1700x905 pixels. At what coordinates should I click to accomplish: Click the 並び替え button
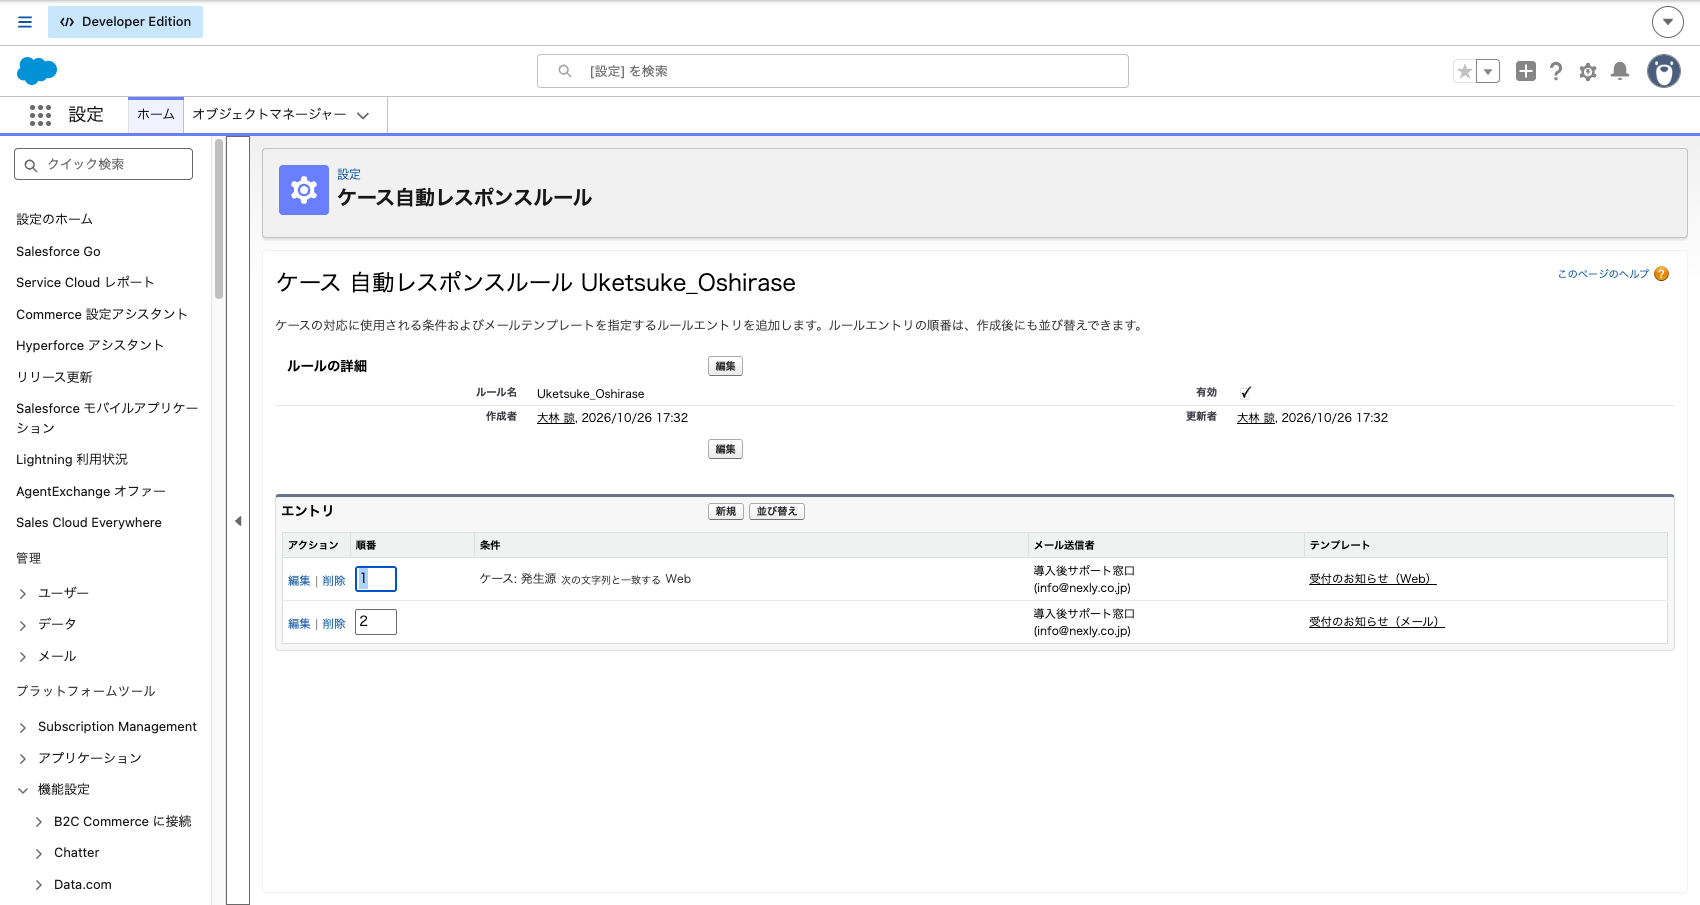(777, 511)
